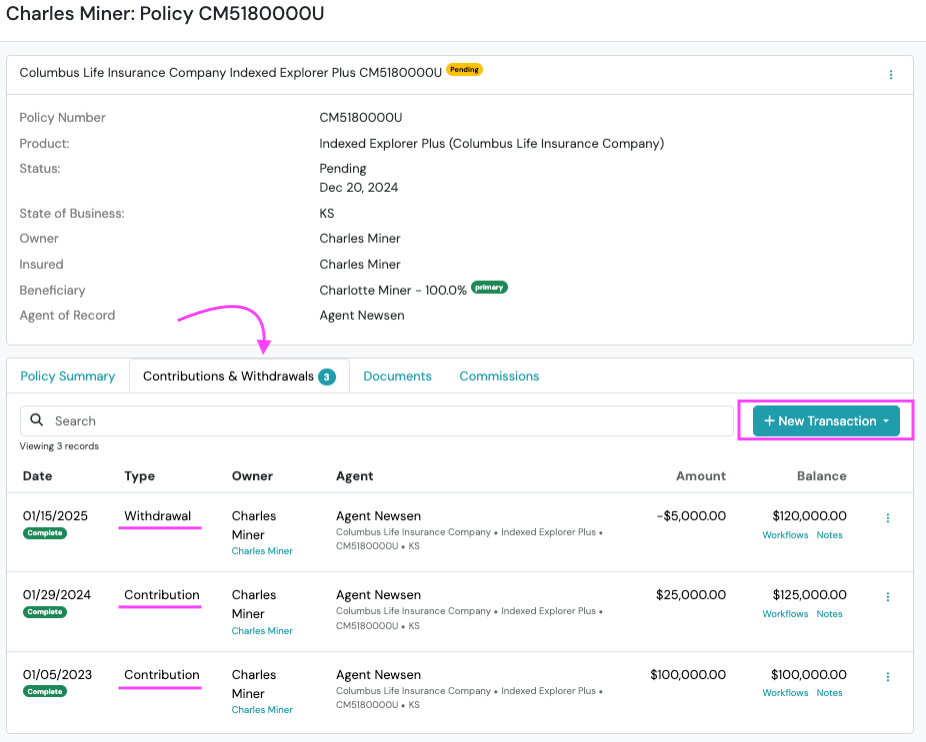Open Charles Miner link in Withdrawal row
The image size is (926, 742).
[262, 551]
